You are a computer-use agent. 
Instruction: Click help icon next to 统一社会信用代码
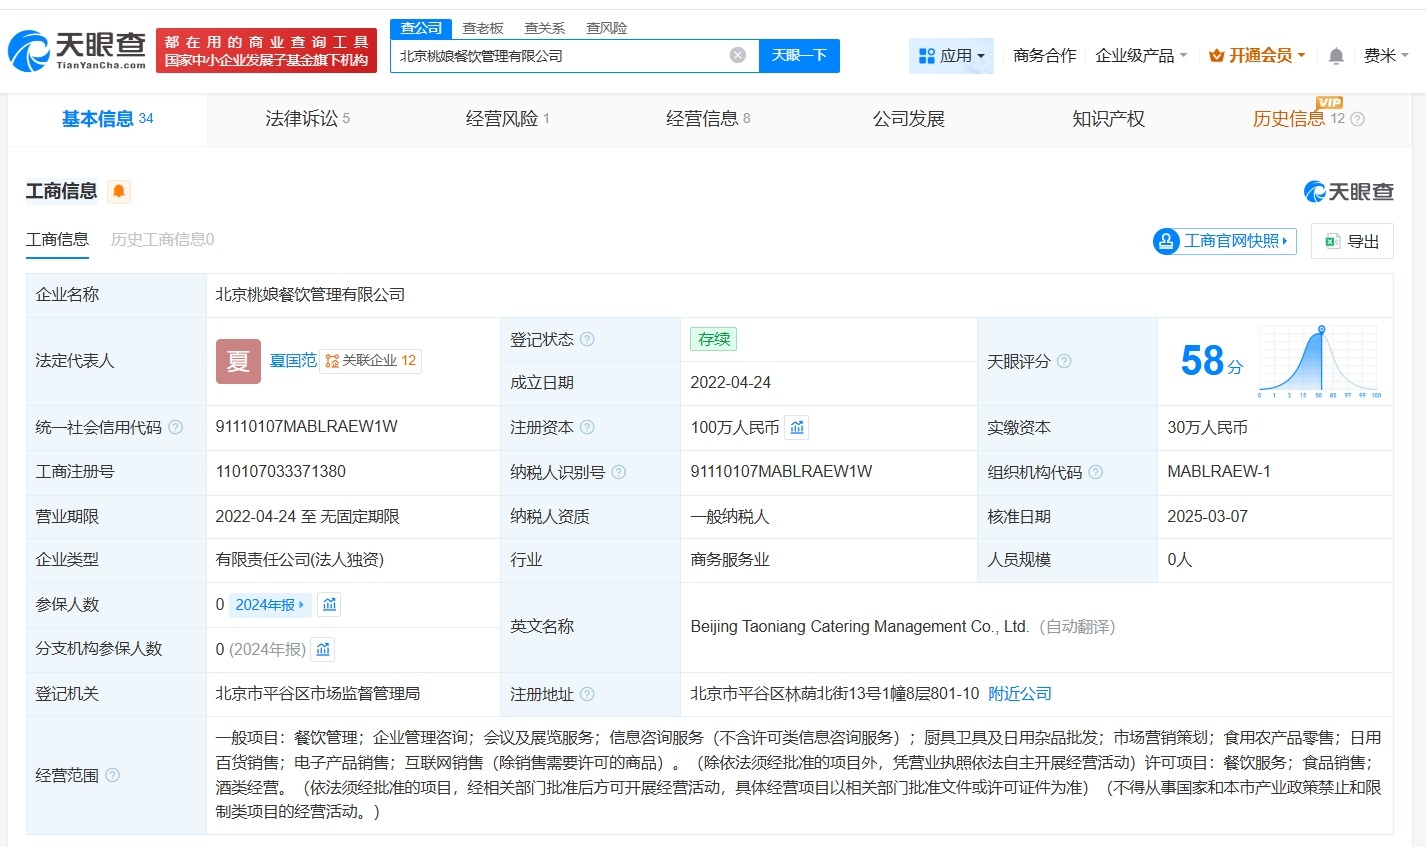click(x=176, y=427)
